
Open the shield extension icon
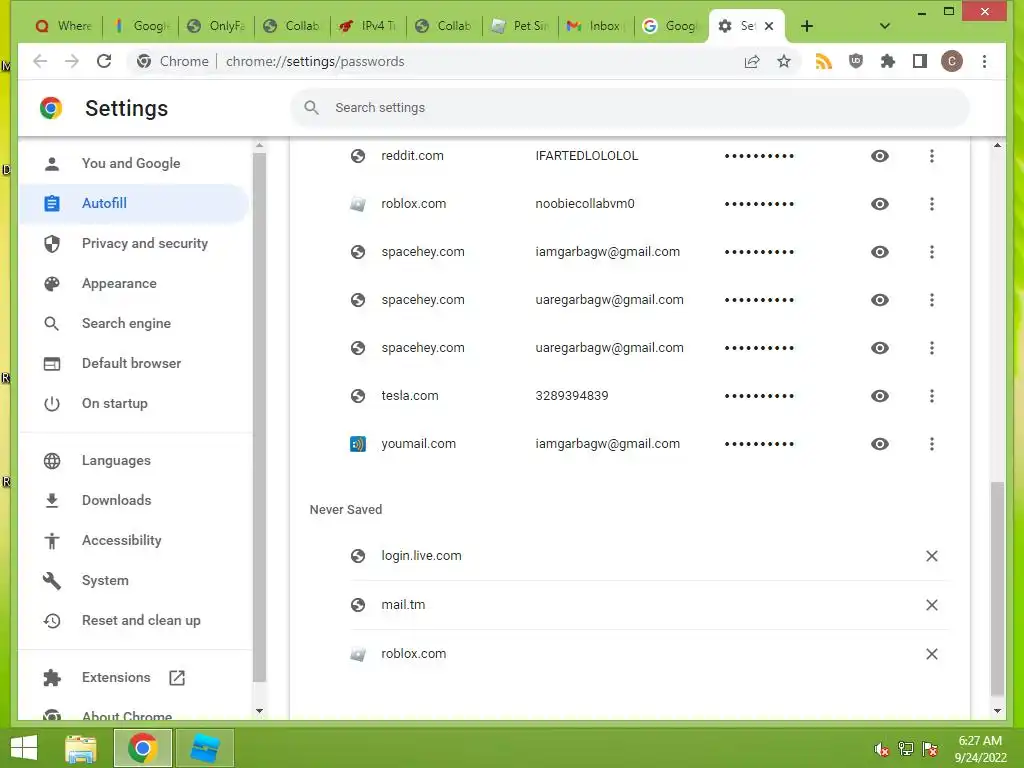point(856,61)
